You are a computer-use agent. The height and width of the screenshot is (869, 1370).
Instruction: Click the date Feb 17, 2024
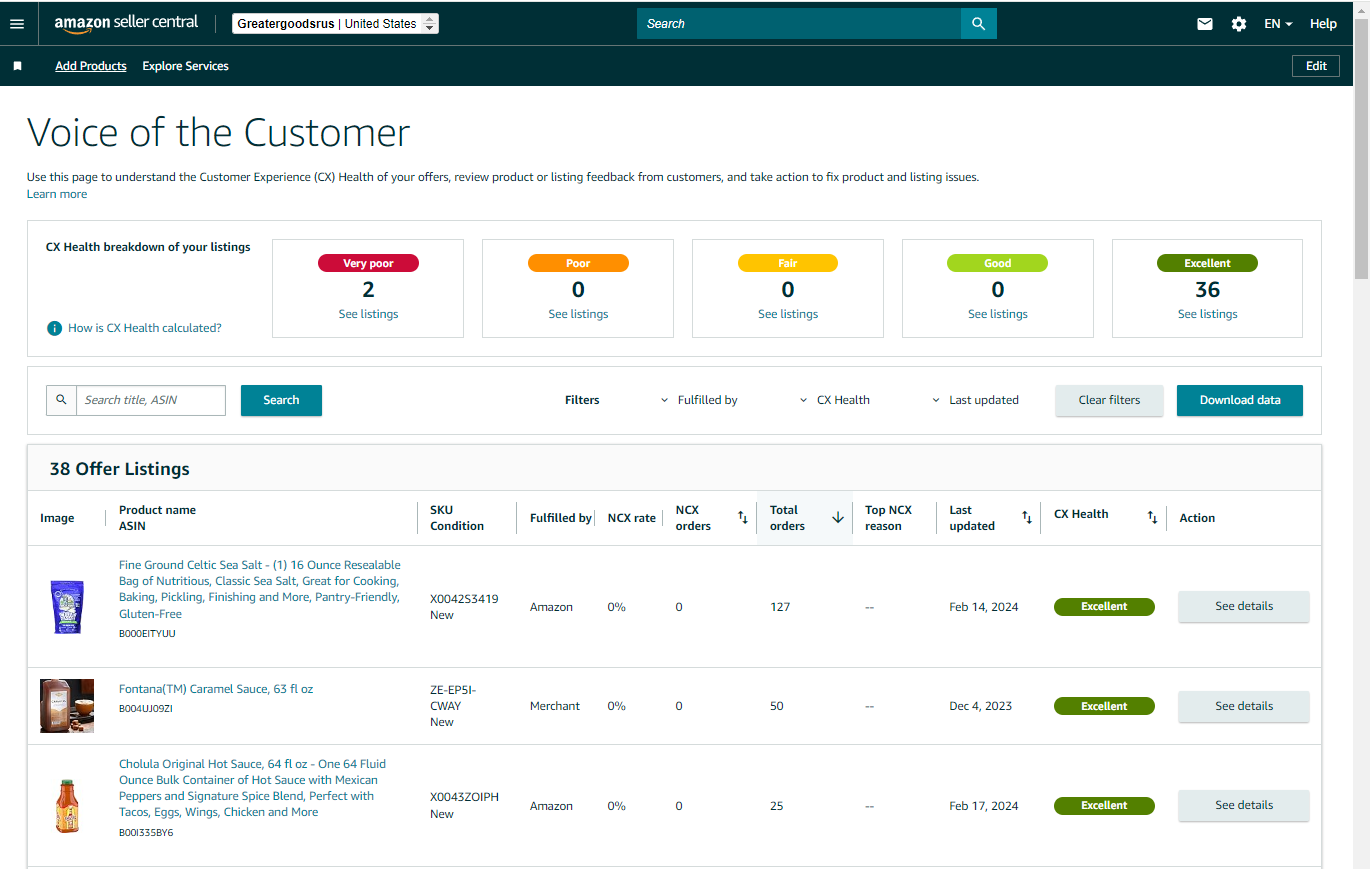[x=984, y=806]
